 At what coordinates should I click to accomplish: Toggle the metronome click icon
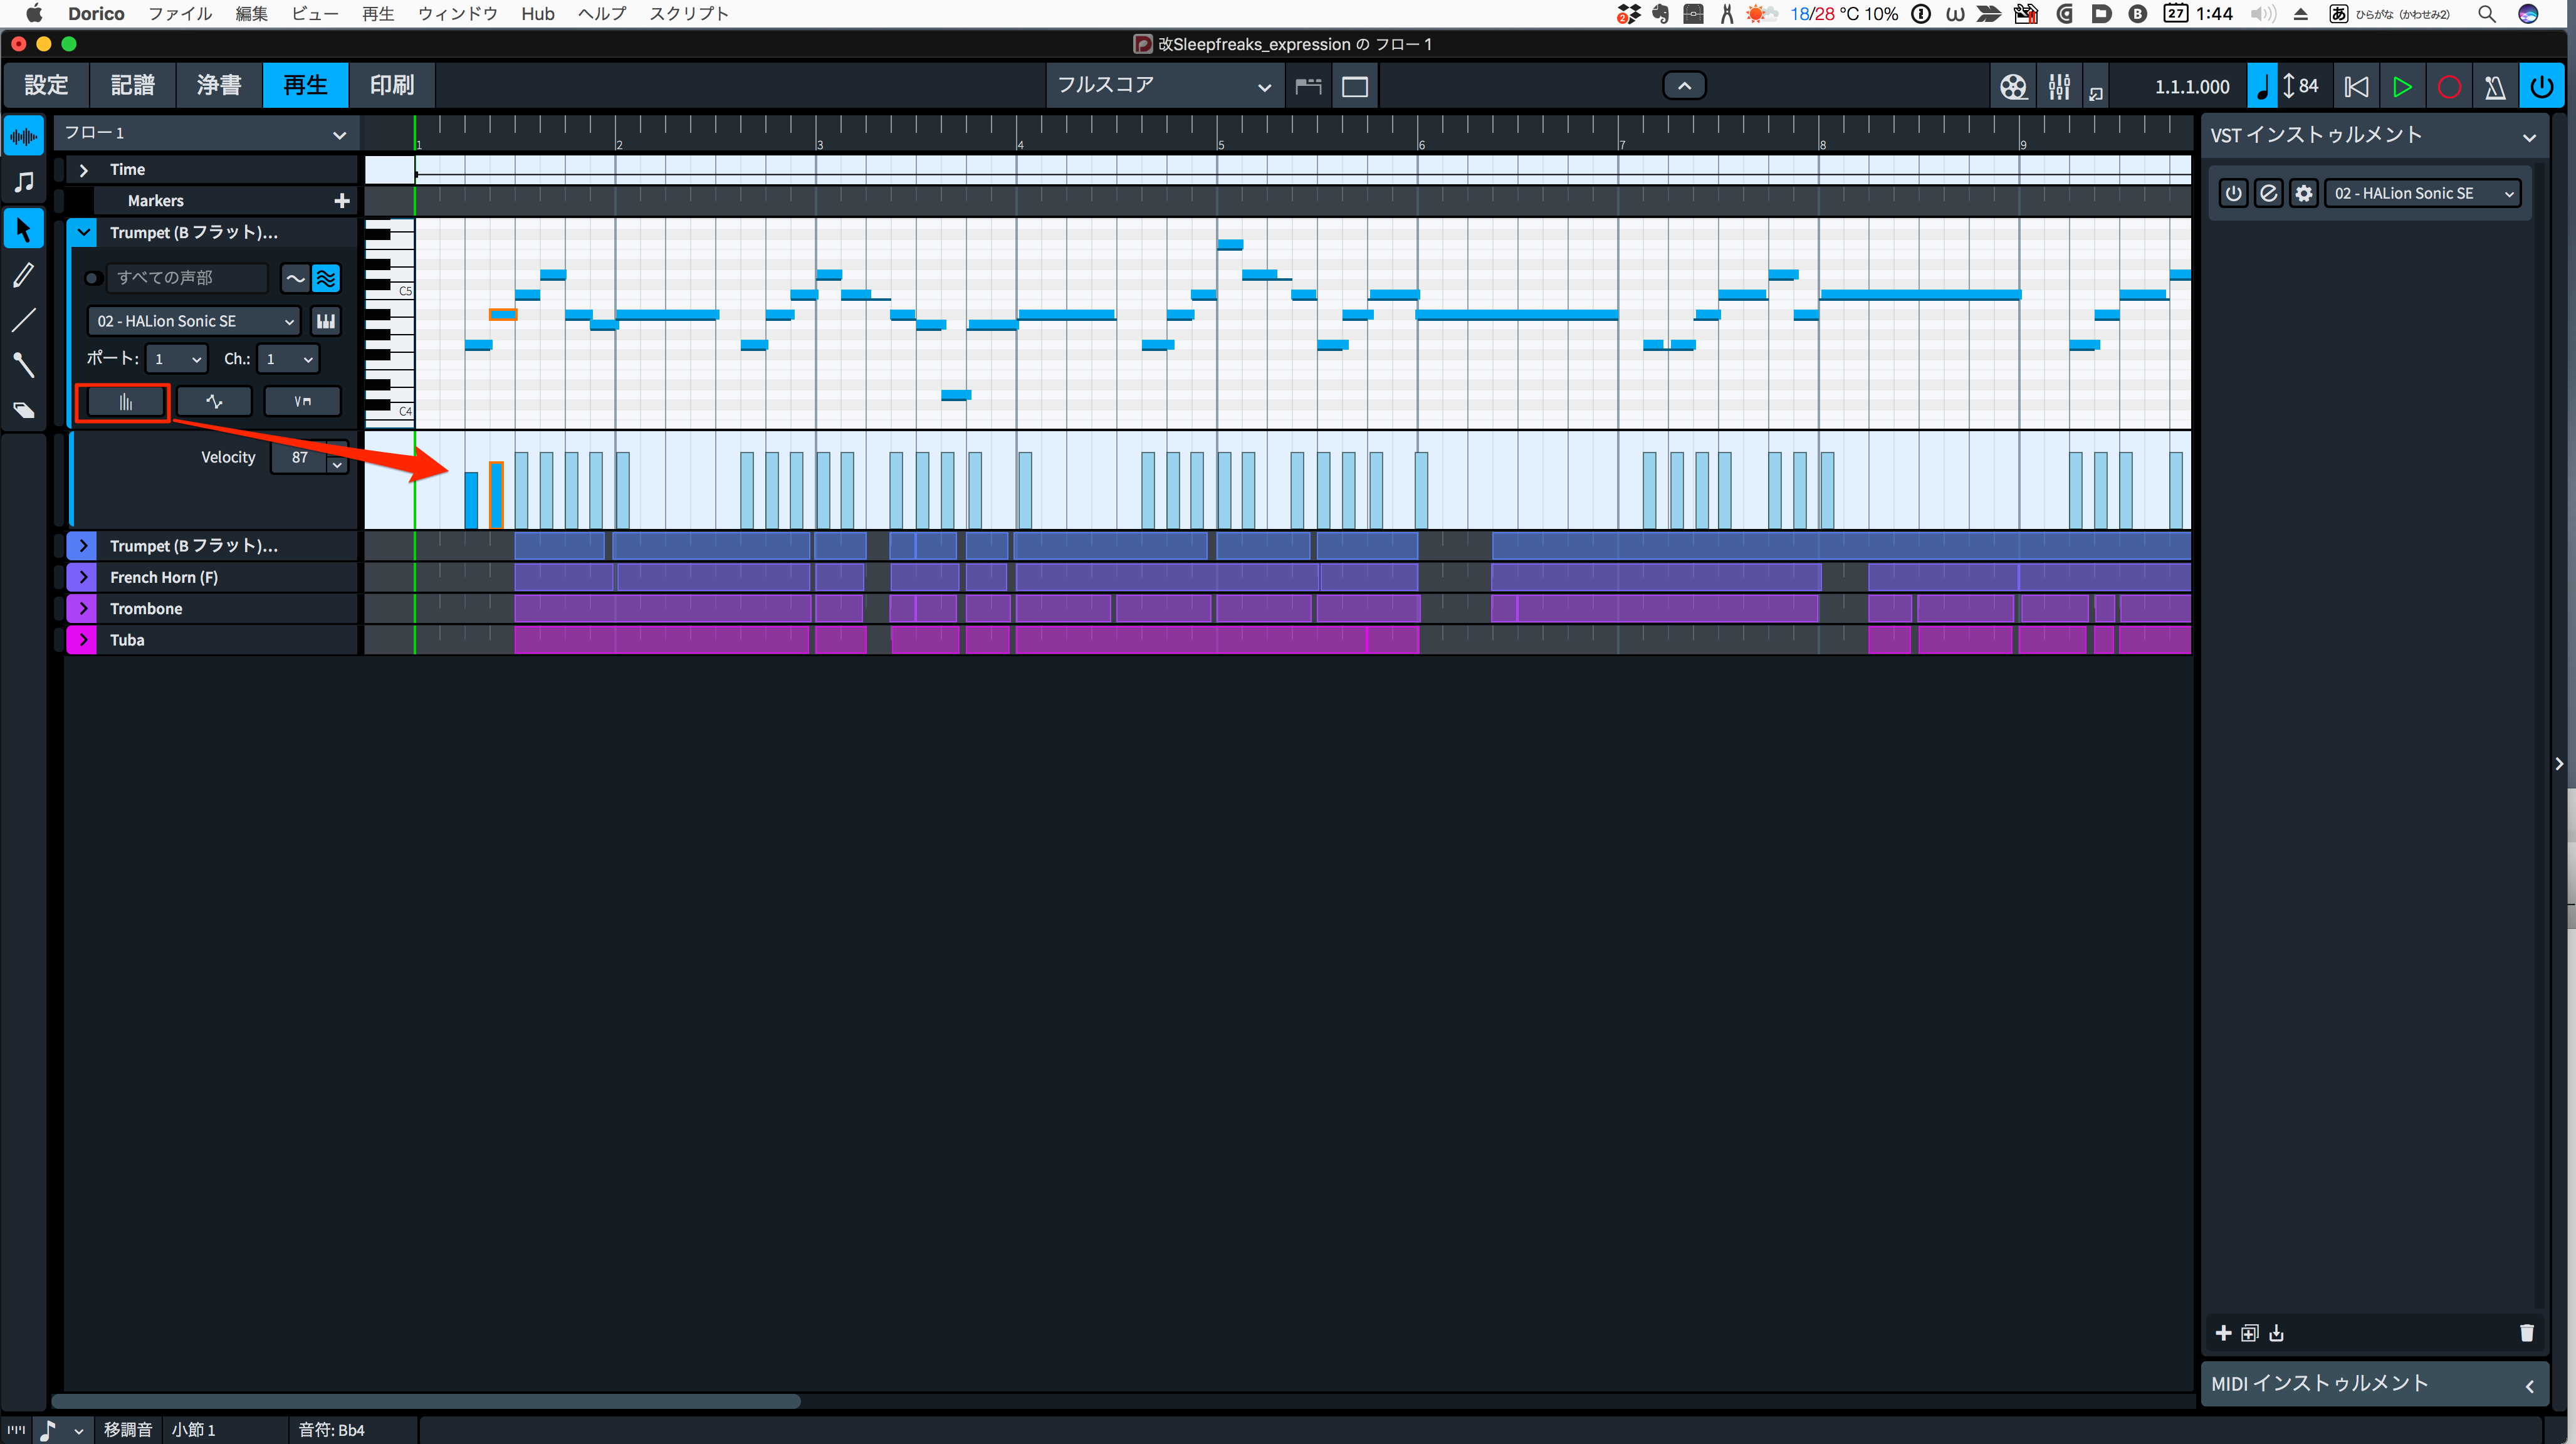tap(2494, 87)
